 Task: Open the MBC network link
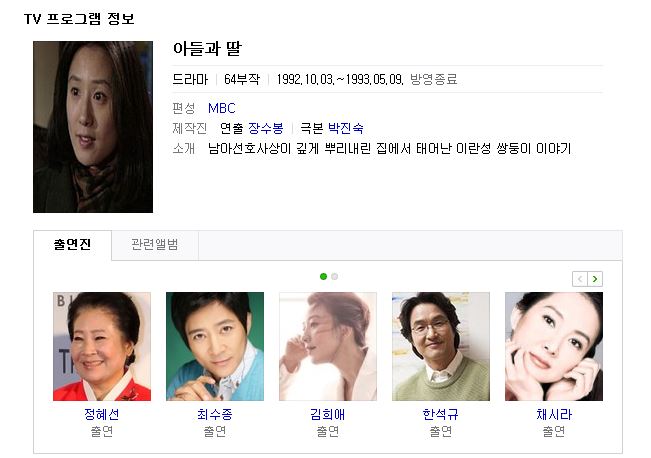[222, 108]
